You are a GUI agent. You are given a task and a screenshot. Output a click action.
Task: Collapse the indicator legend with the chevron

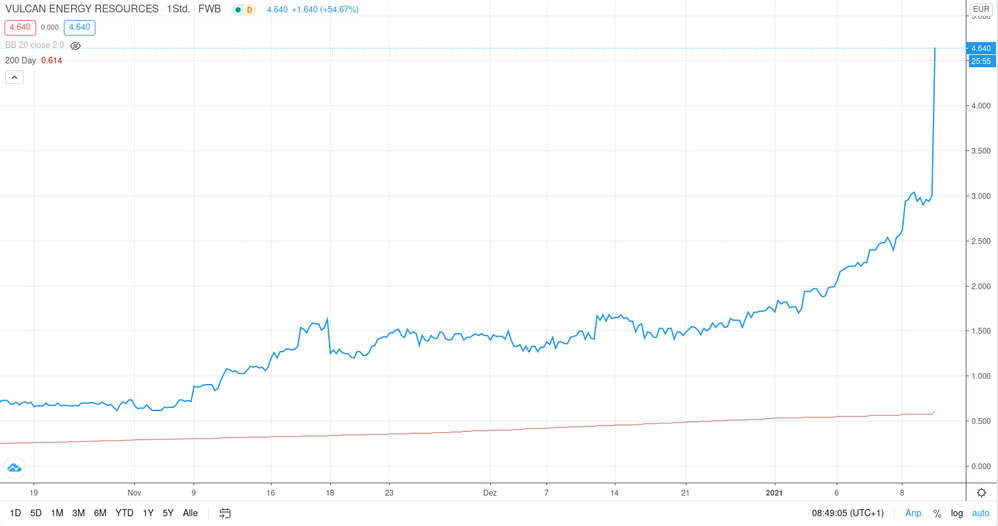14,77
